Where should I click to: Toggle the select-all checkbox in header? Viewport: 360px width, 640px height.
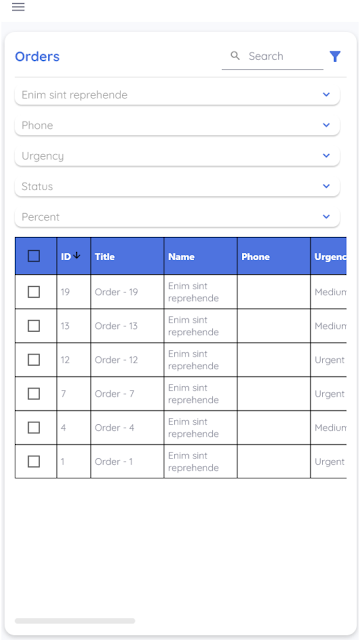(34, 256)
